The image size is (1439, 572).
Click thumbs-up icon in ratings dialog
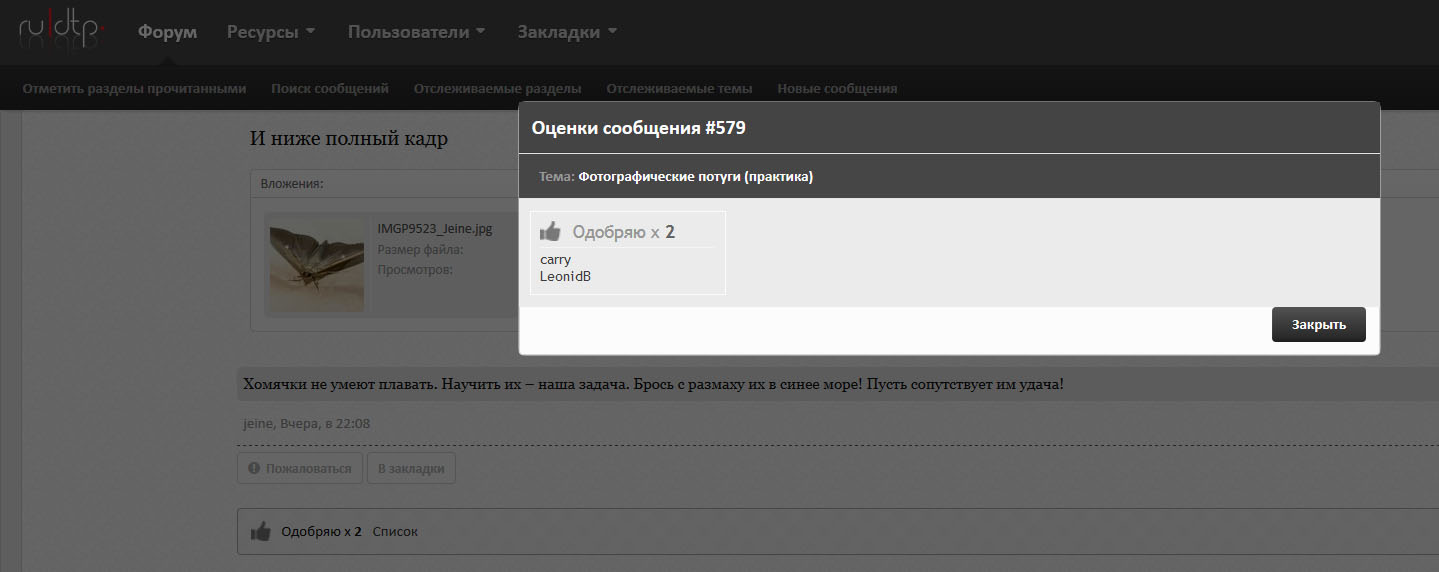[550, 232]
